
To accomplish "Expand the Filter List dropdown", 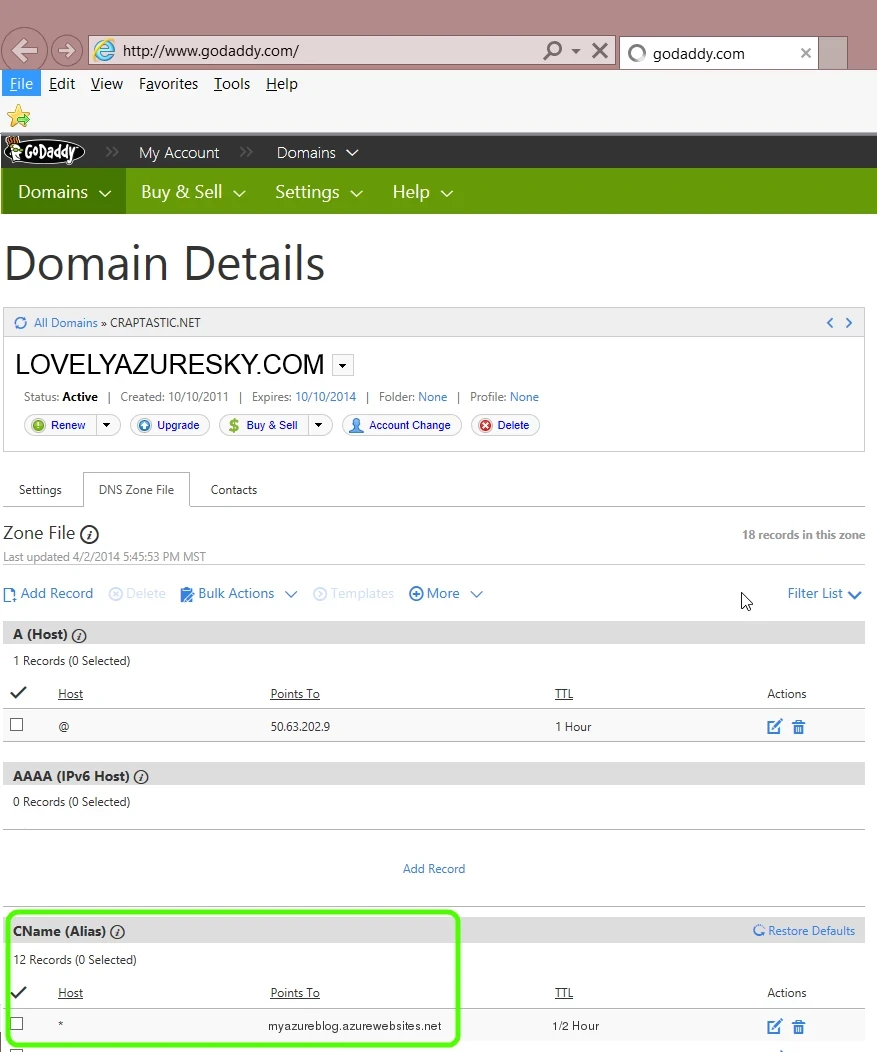I will pyautogui.click(x=824, y=594).
